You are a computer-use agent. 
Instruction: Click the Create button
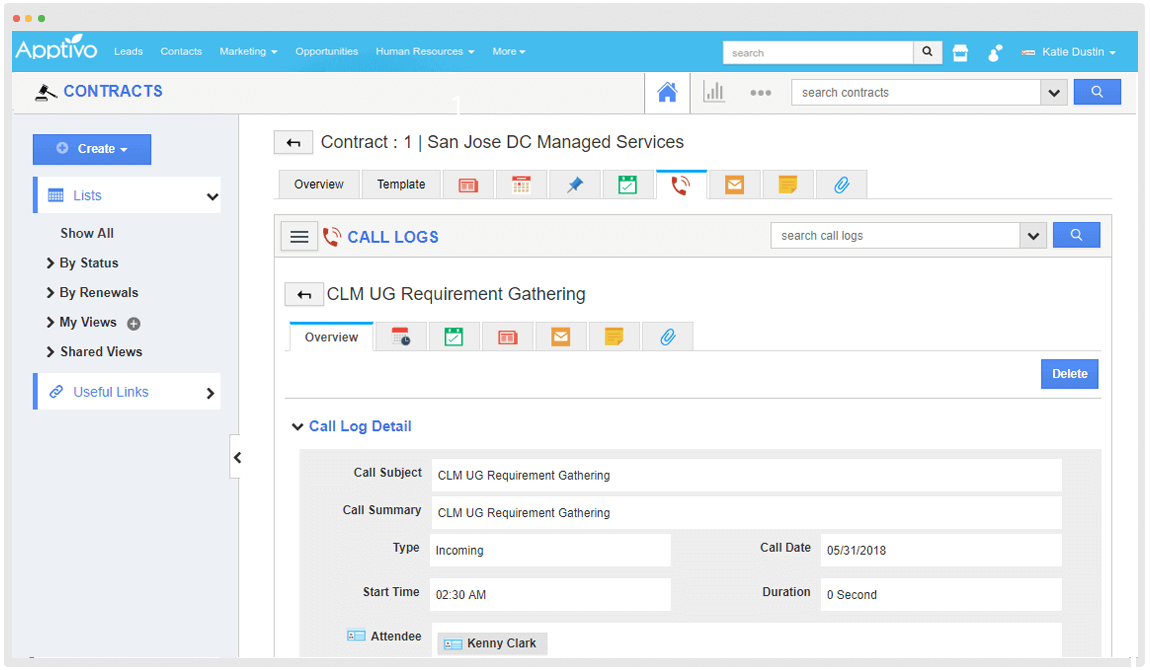[92, 149]
